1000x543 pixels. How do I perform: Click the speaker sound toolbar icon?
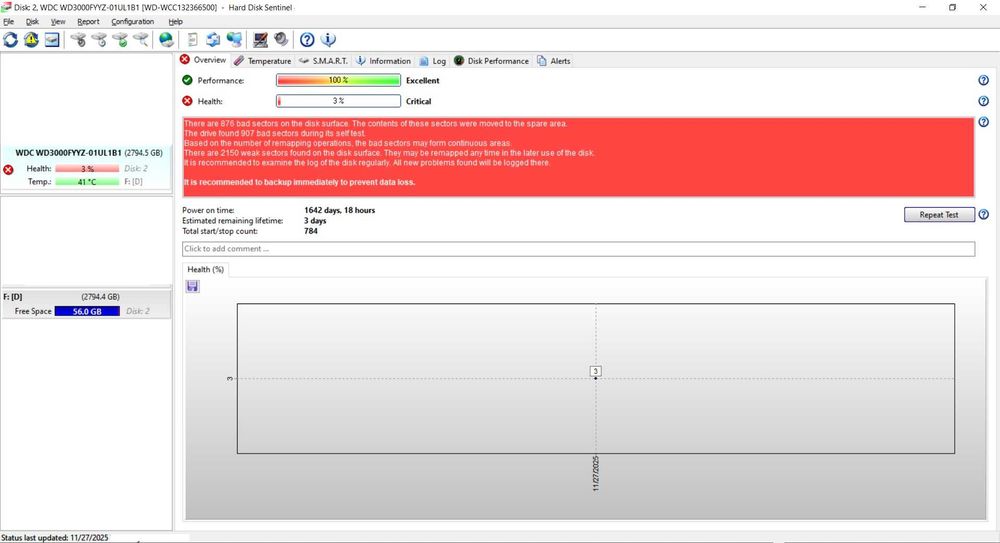281,40
